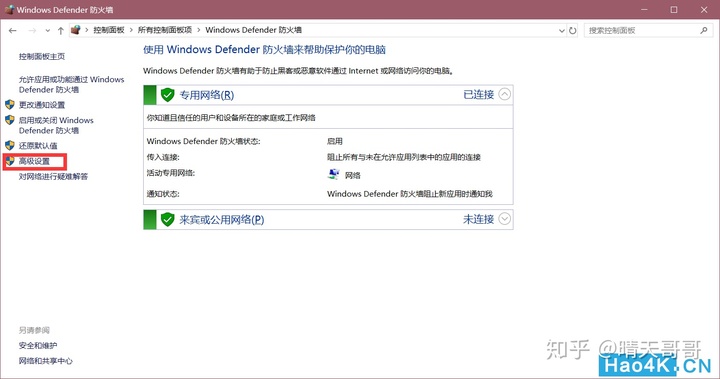Click 启用 firewall state value

335,141
